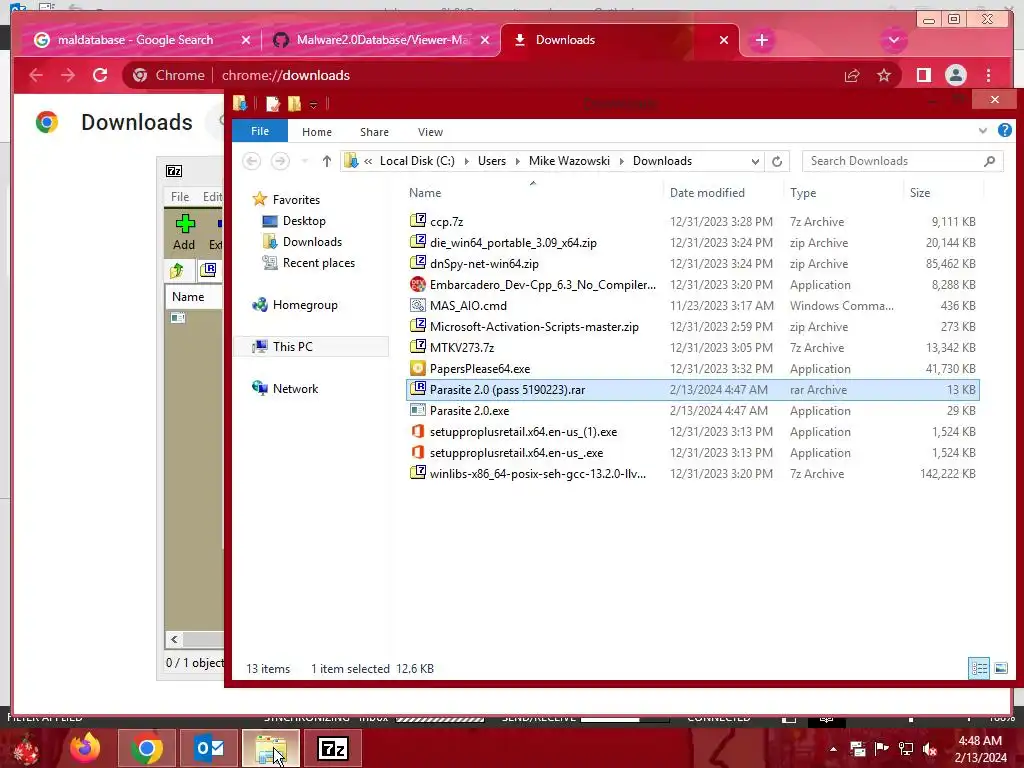Switch to Malware2.0Database GitHub tab
Viewport: 1024px width, 768px height.
383,40
